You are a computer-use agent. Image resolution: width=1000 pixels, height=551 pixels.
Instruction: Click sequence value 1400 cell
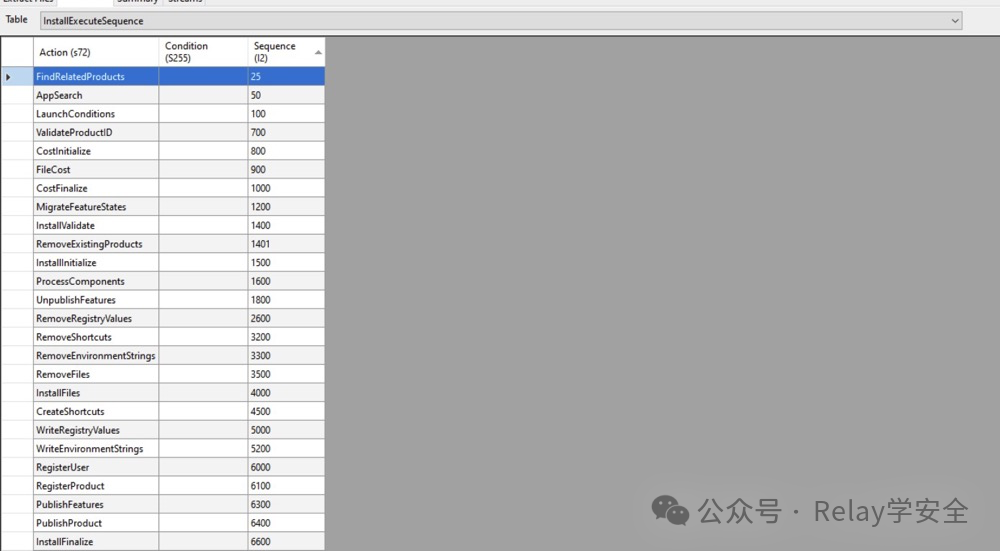click(286, 225)
